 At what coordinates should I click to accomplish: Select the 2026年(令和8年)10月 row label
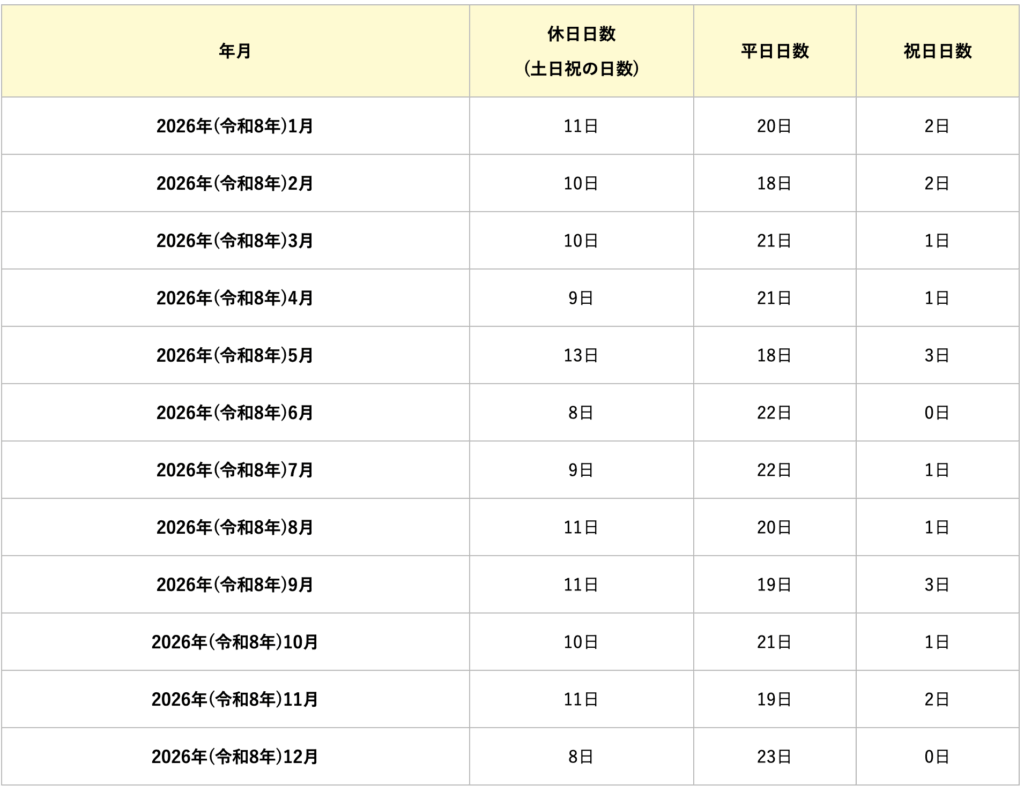click(235, 642)
